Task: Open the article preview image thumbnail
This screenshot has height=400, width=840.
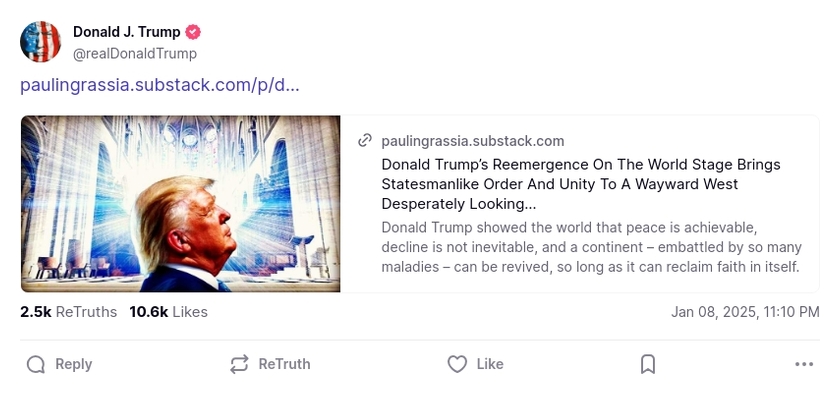Action: [x=181, y=204]
